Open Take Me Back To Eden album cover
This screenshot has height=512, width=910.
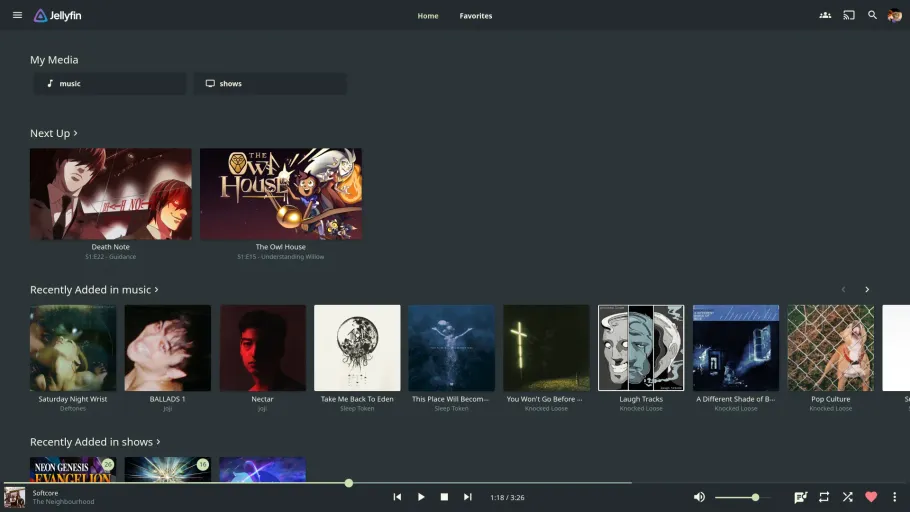[357, 348]
